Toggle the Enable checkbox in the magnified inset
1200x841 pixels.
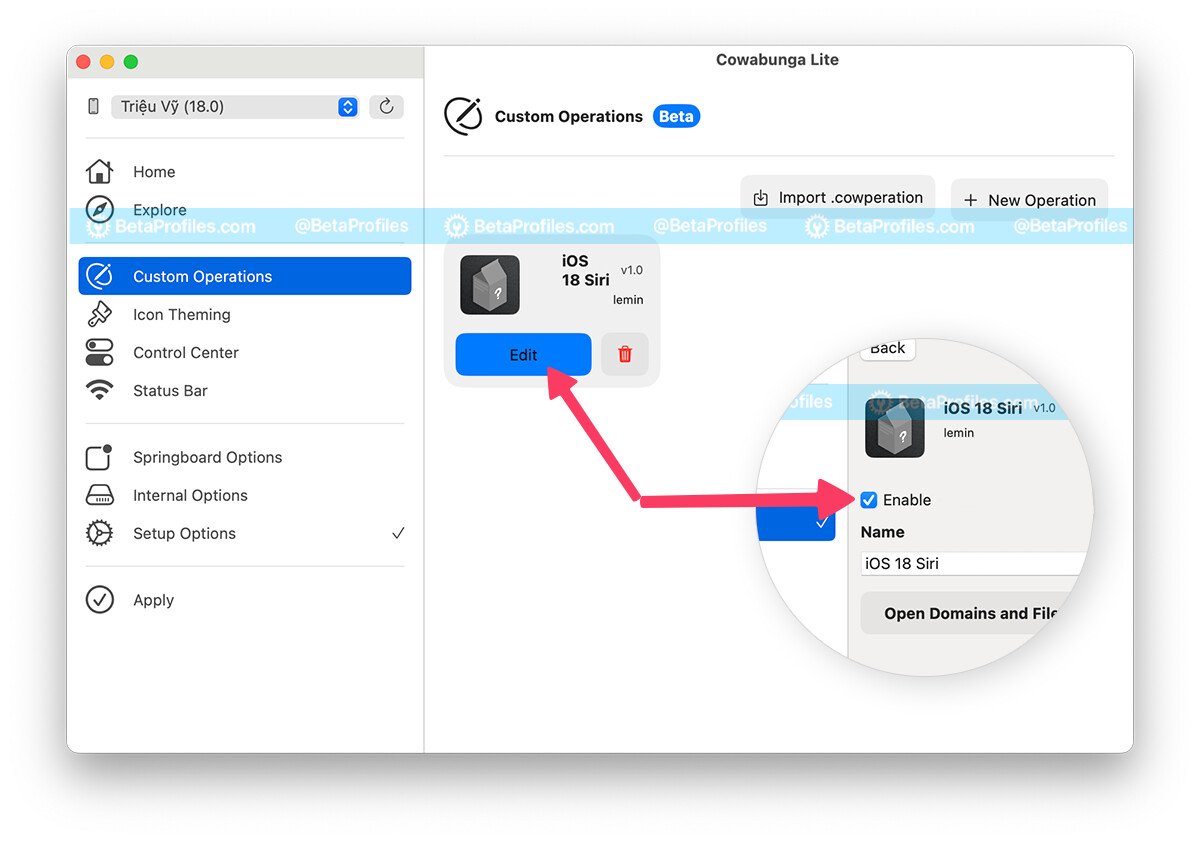tap(869, 500)
